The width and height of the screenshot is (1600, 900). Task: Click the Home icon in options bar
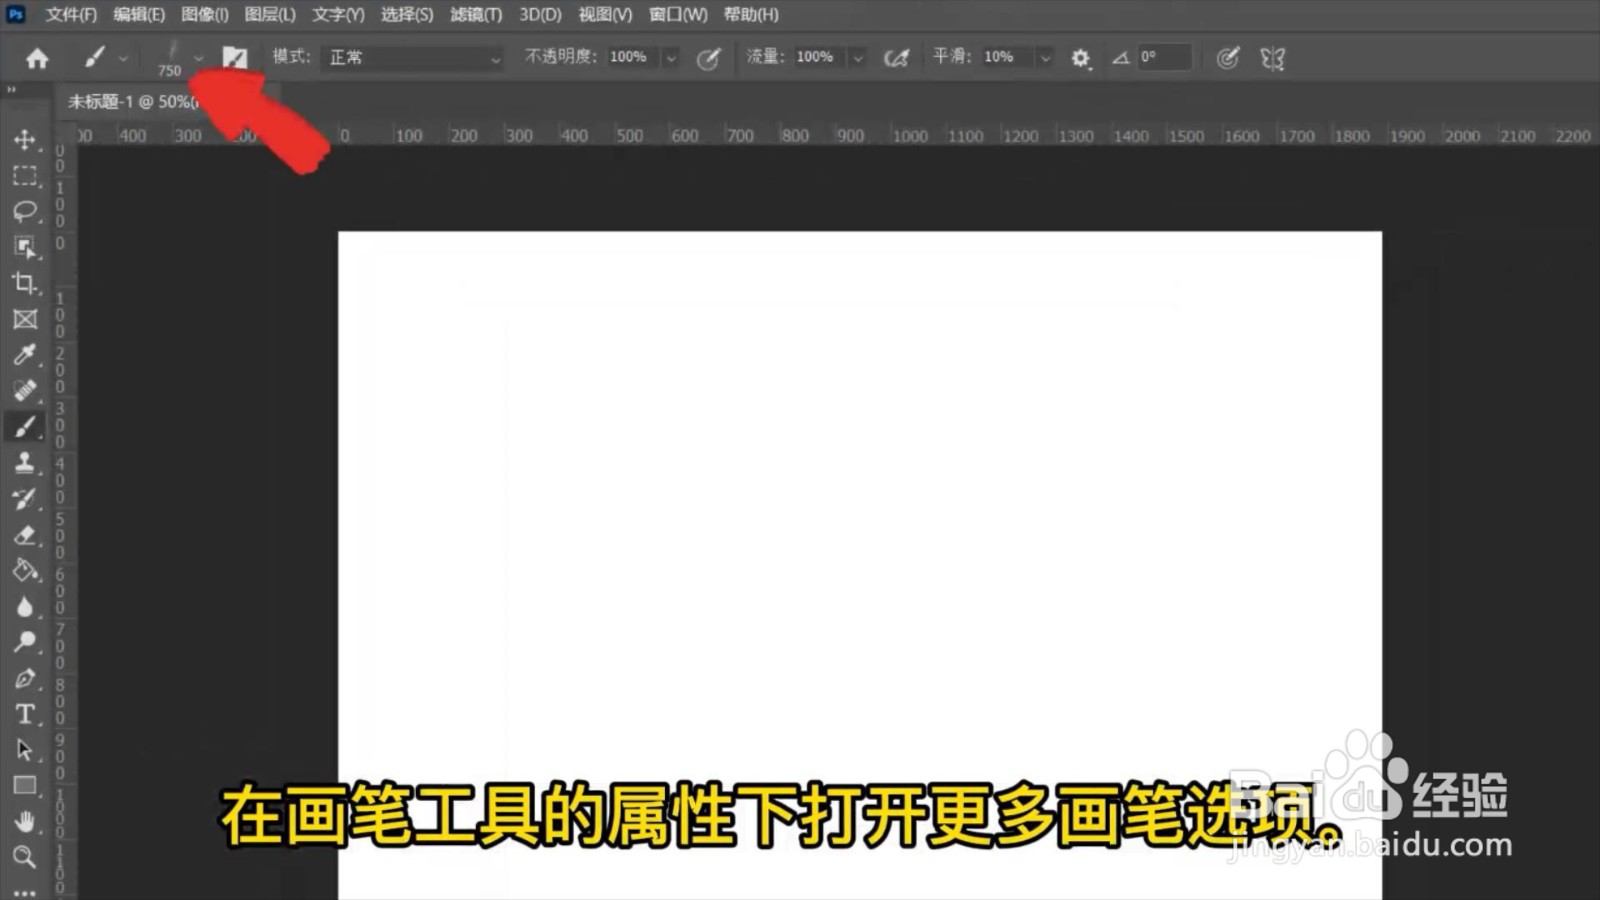click(37, 58)
